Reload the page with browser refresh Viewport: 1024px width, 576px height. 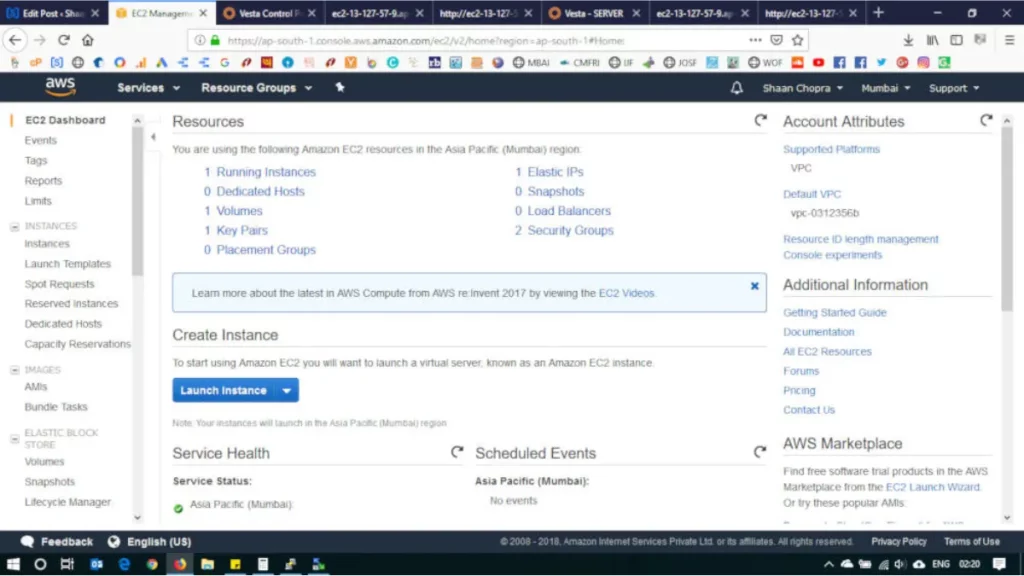tap(63, 40)
